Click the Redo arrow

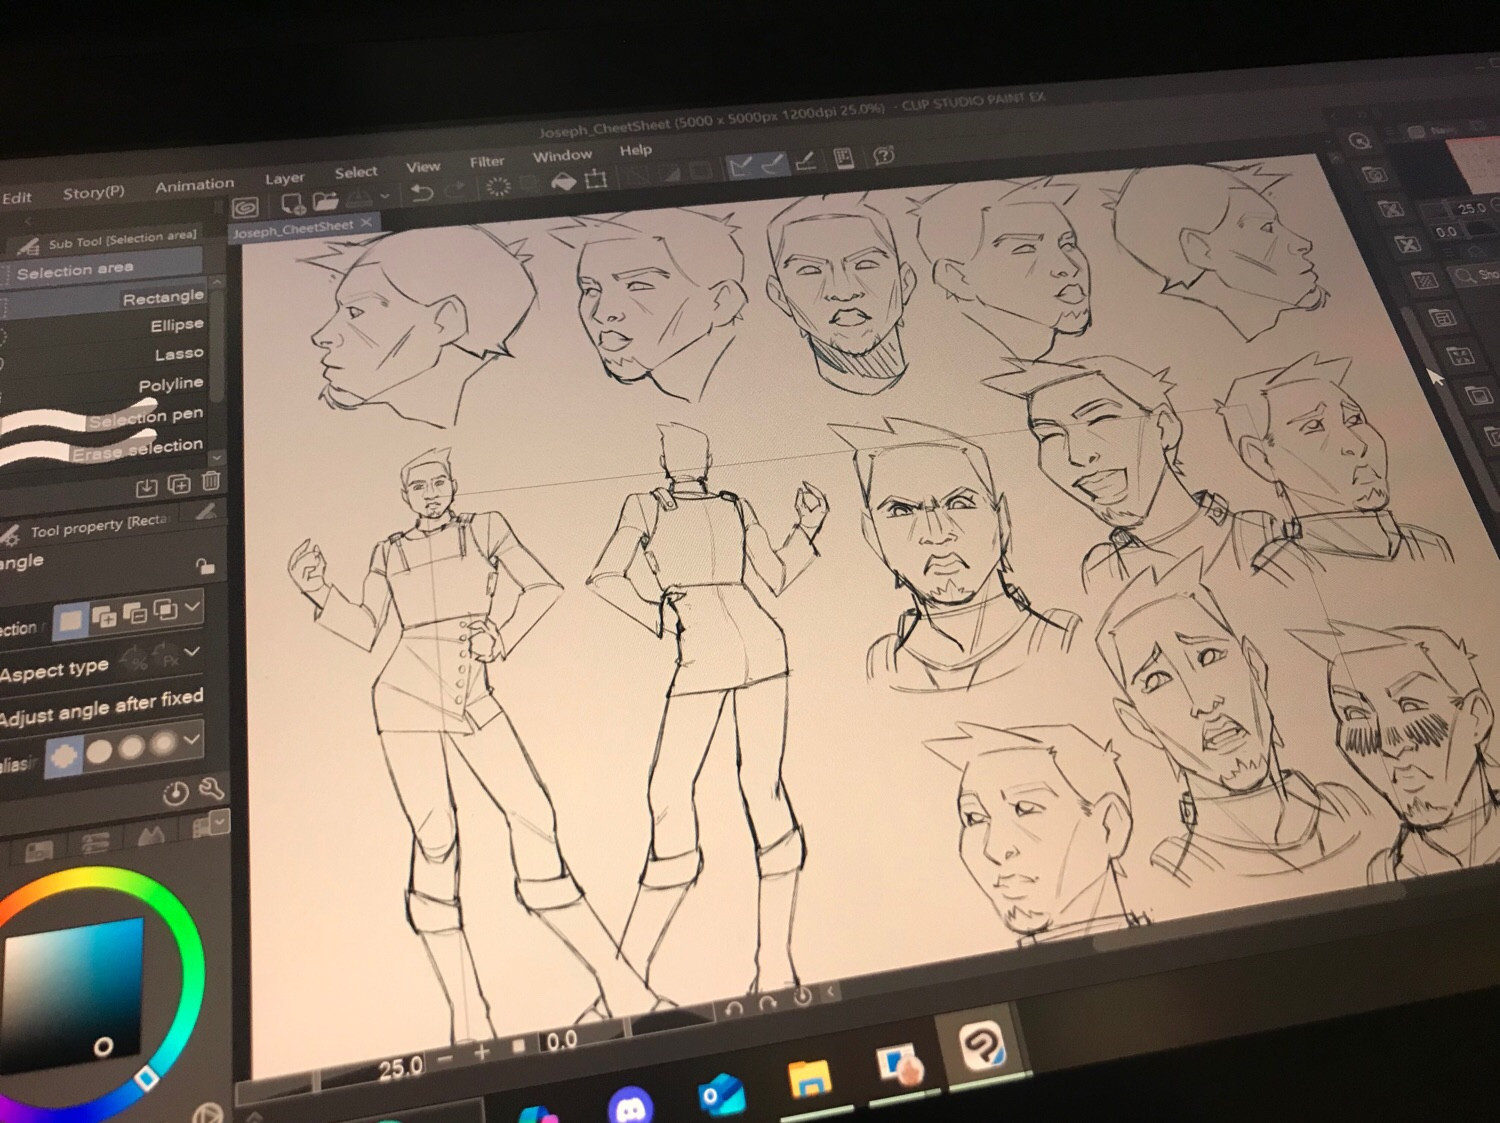click(455, 190)
